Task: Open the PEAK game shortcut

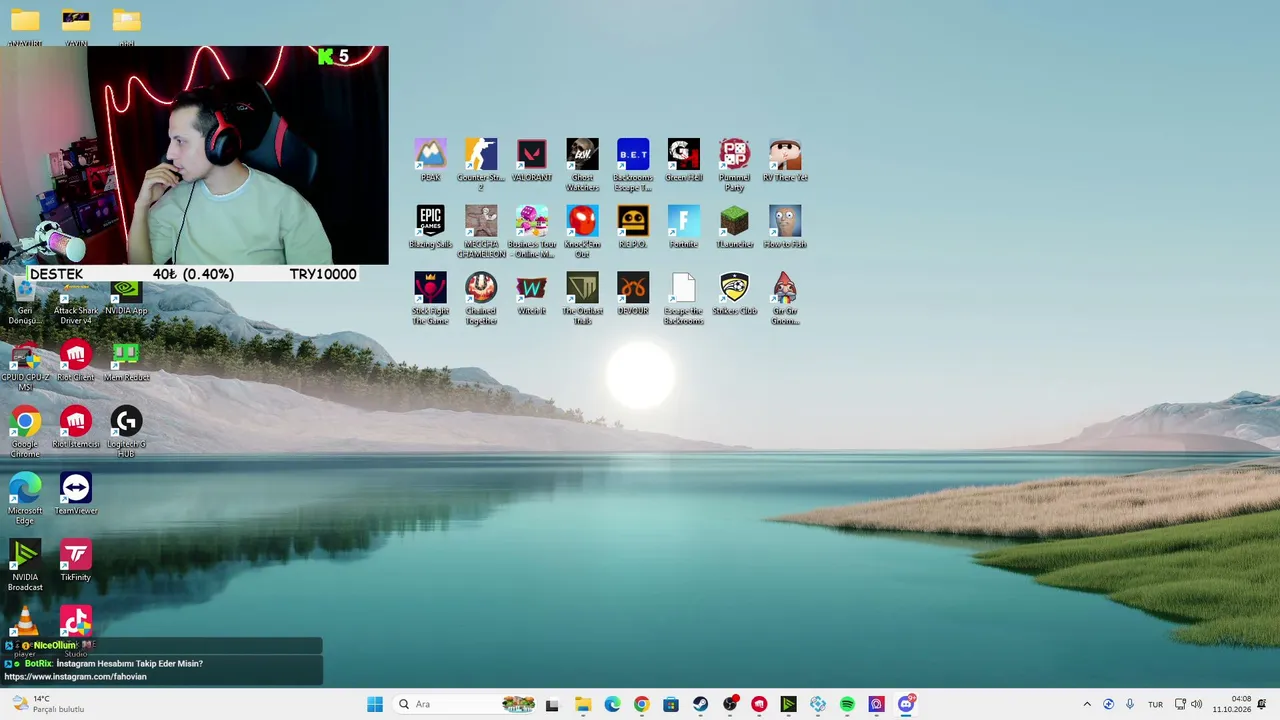Action: coord(430,160)
